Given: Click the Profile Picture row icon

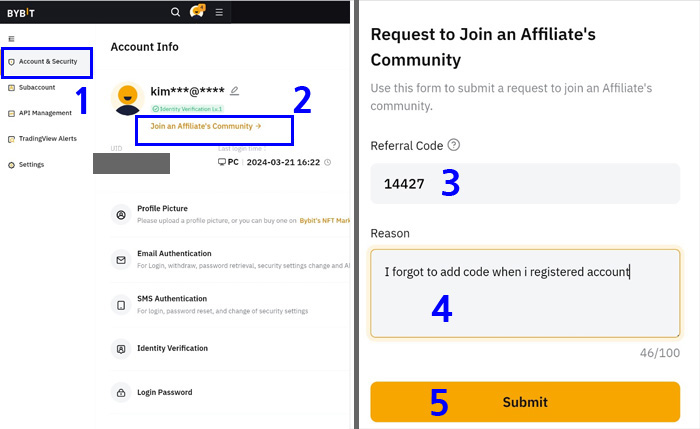Looking at the screenshot, I should [x=121, y=215].
